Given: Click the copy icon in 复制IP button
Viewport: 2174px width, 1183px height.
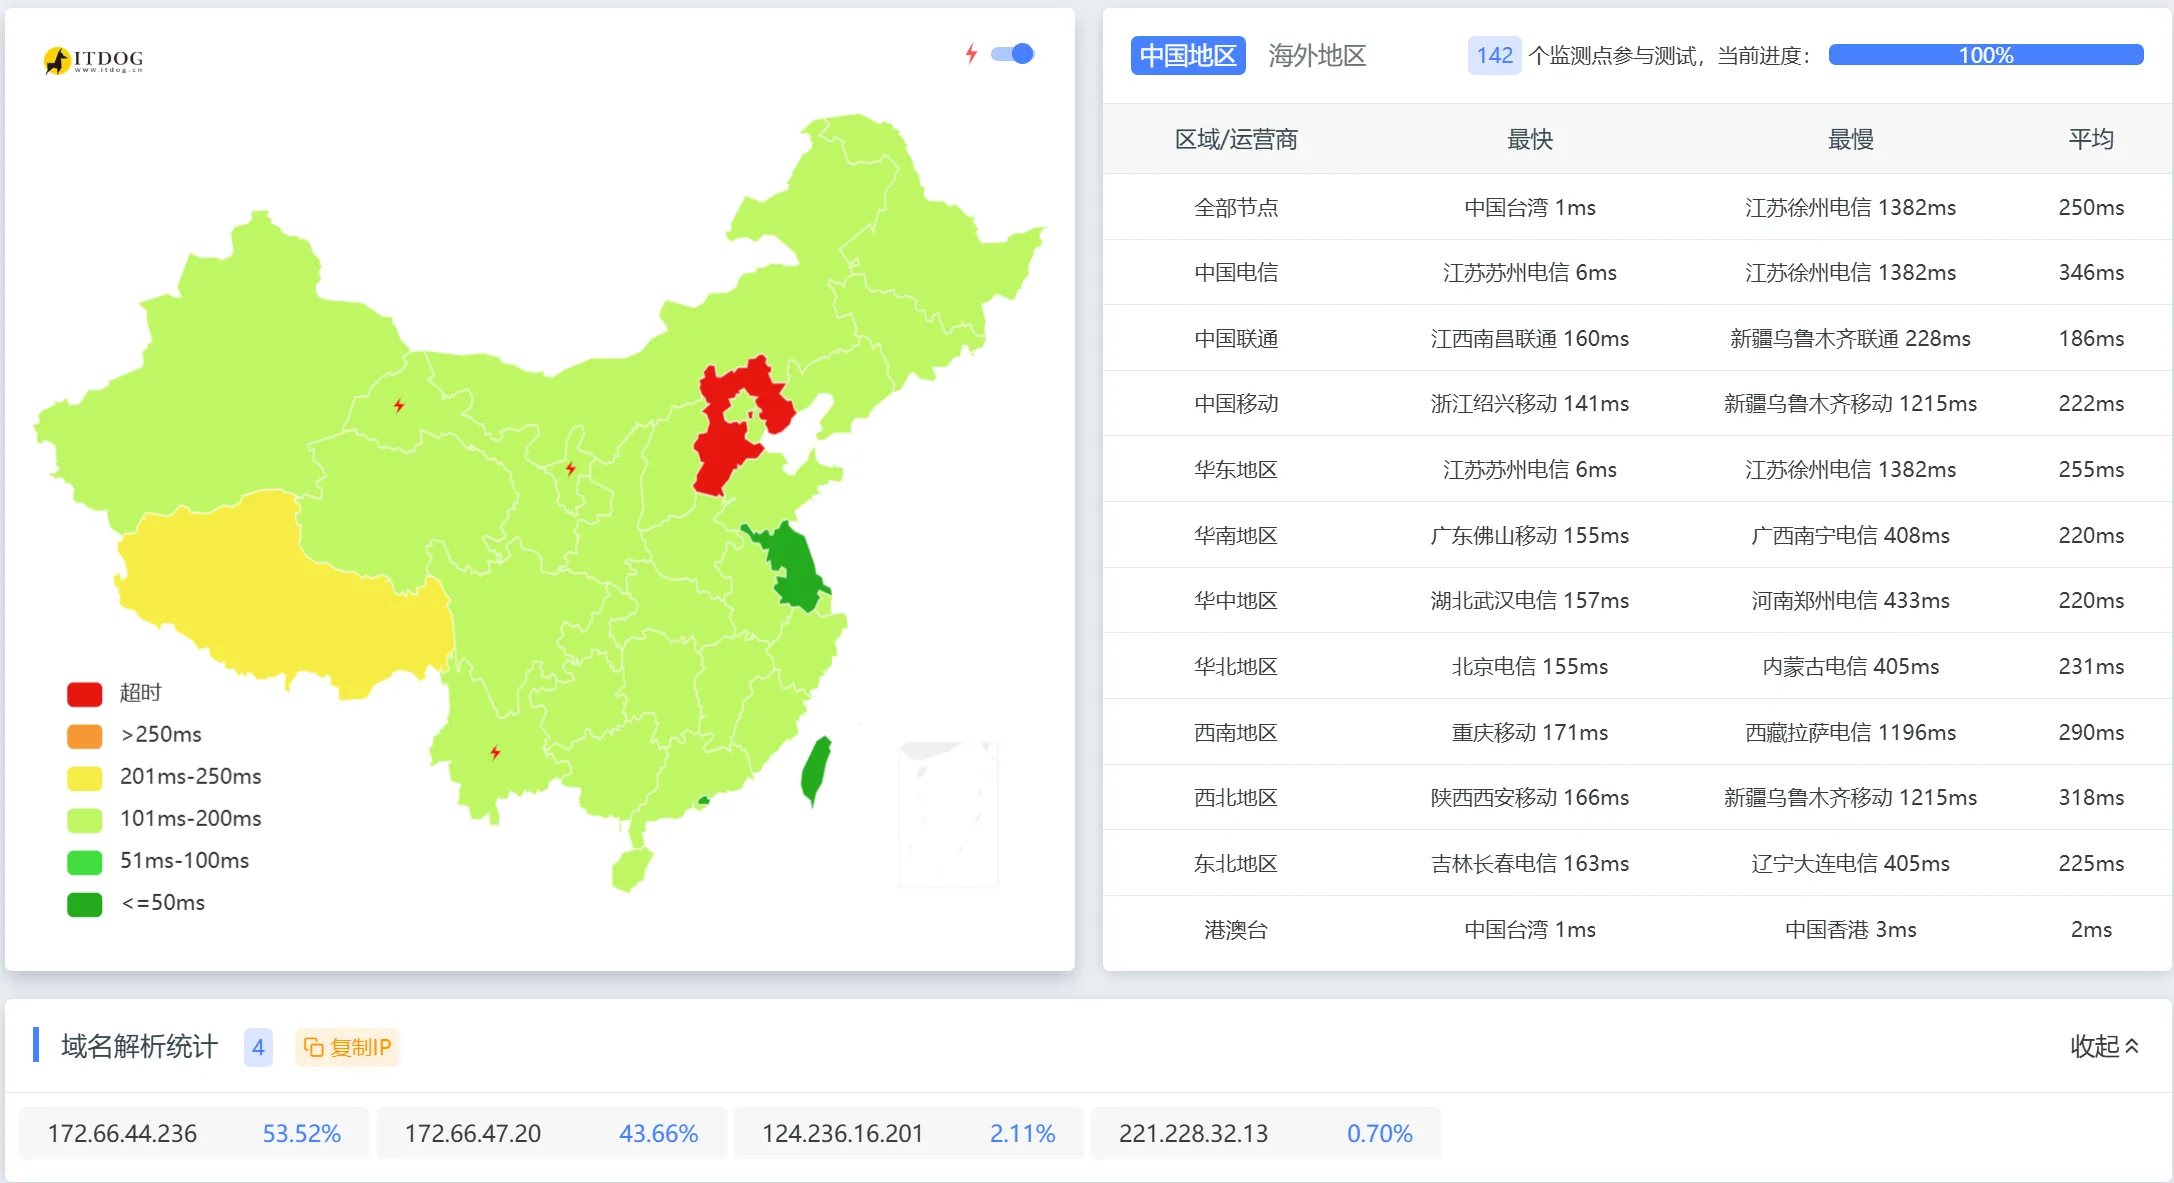Looking at the screenshot, I should [313, 1047].
